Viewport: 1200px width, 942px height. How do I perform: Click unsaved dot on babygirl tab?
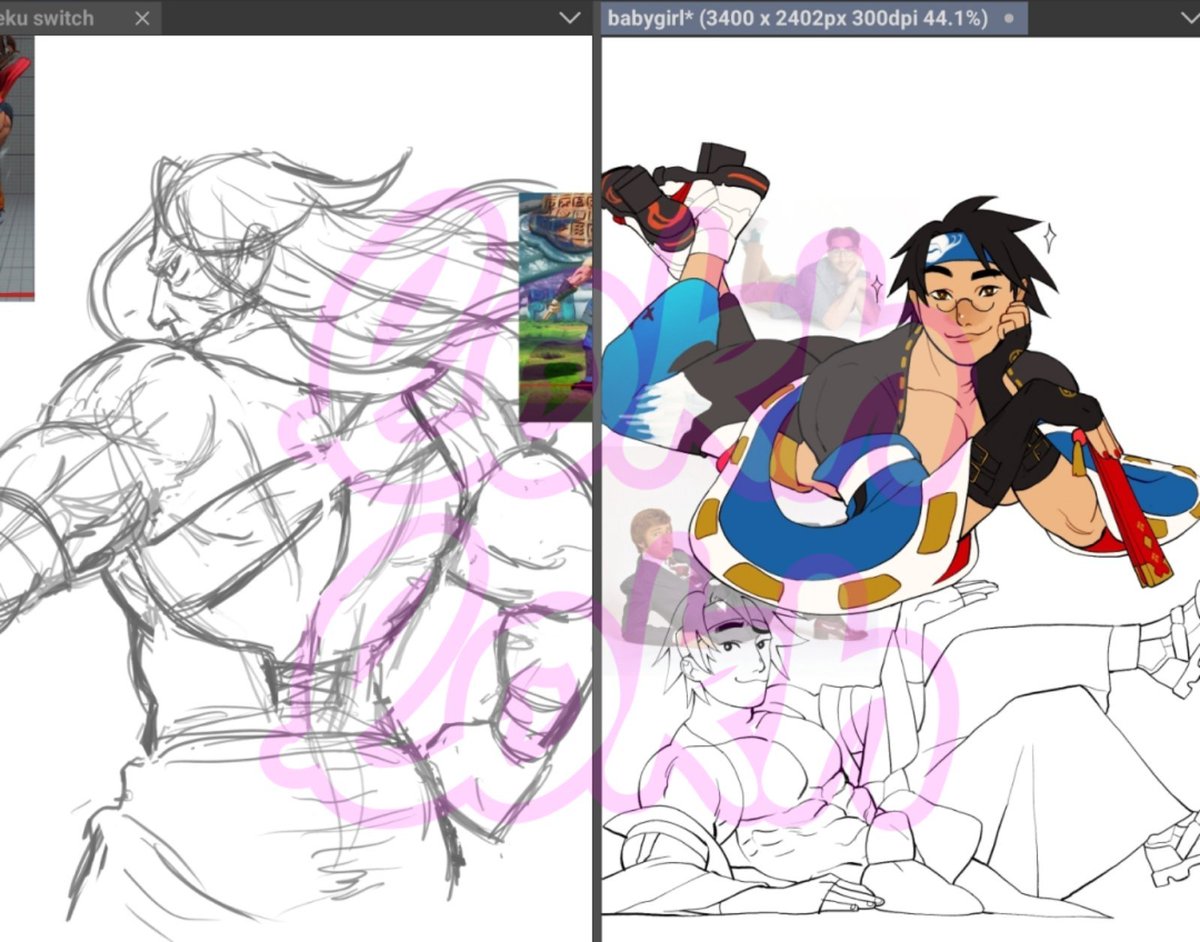(x=1008, y=19)
